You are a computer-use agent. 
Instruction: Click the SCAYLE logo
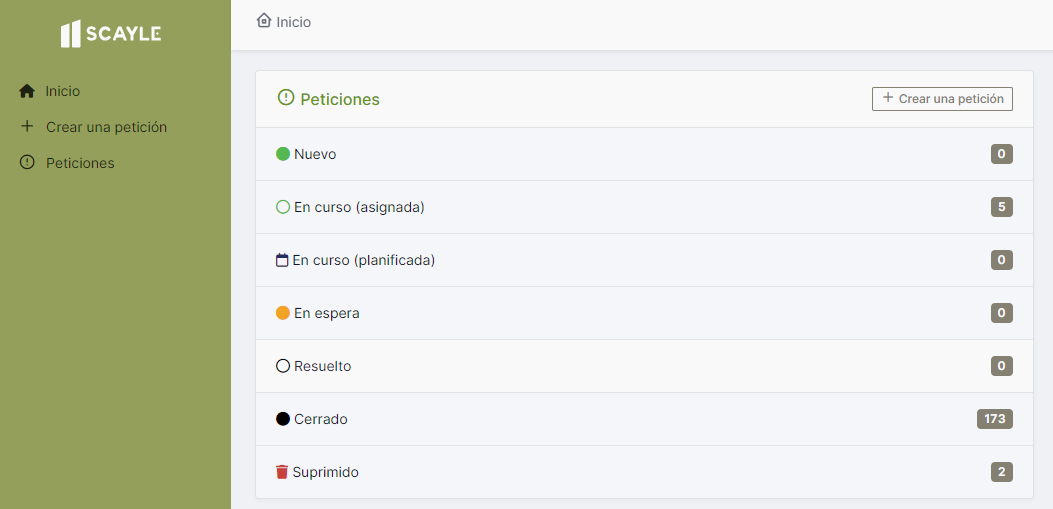[x=111, y=34]
